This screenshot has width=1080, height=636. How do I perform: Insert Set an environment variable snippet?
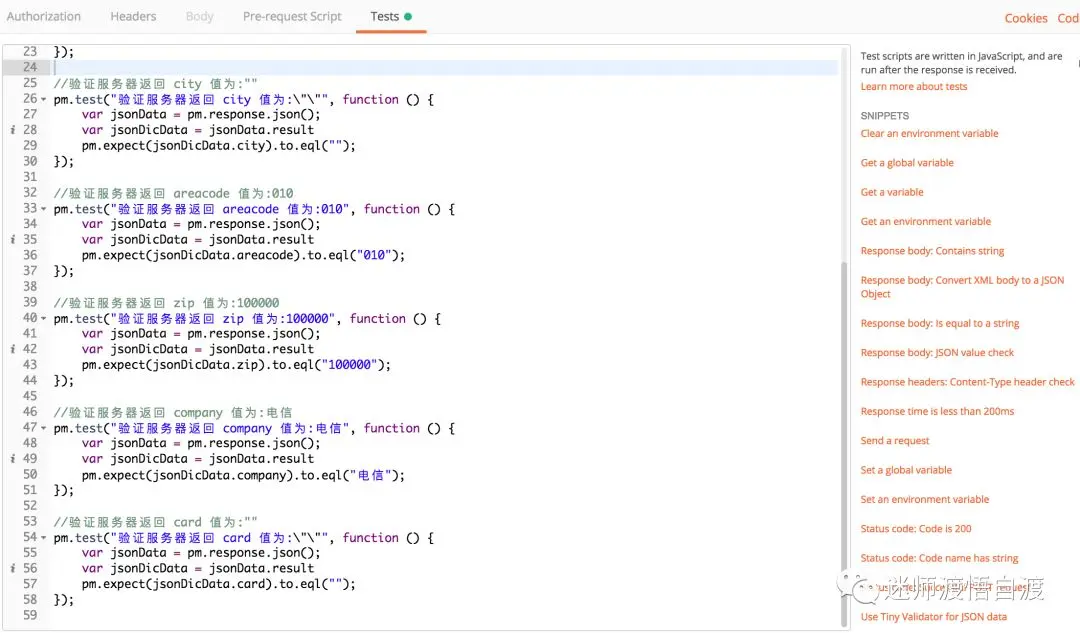(x=924, y=500)
